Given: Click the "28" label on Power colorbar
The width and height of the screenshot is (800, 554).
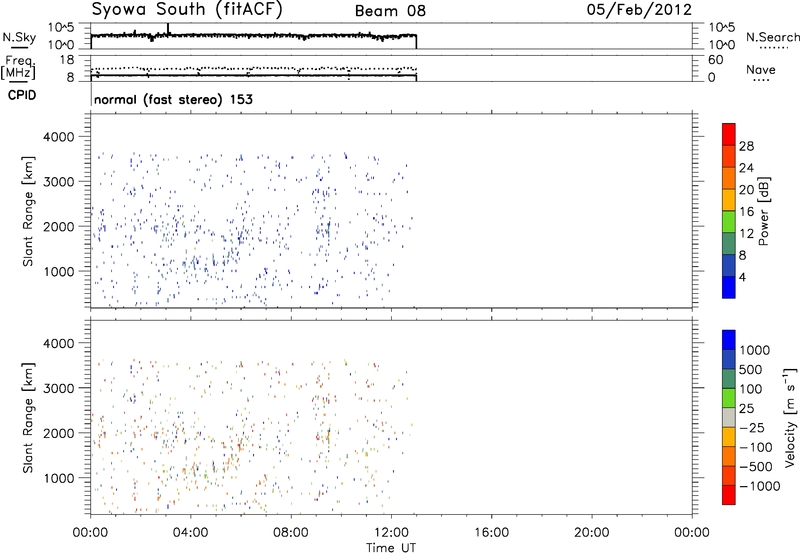Looking at the screenshot, I should [746, 146].
